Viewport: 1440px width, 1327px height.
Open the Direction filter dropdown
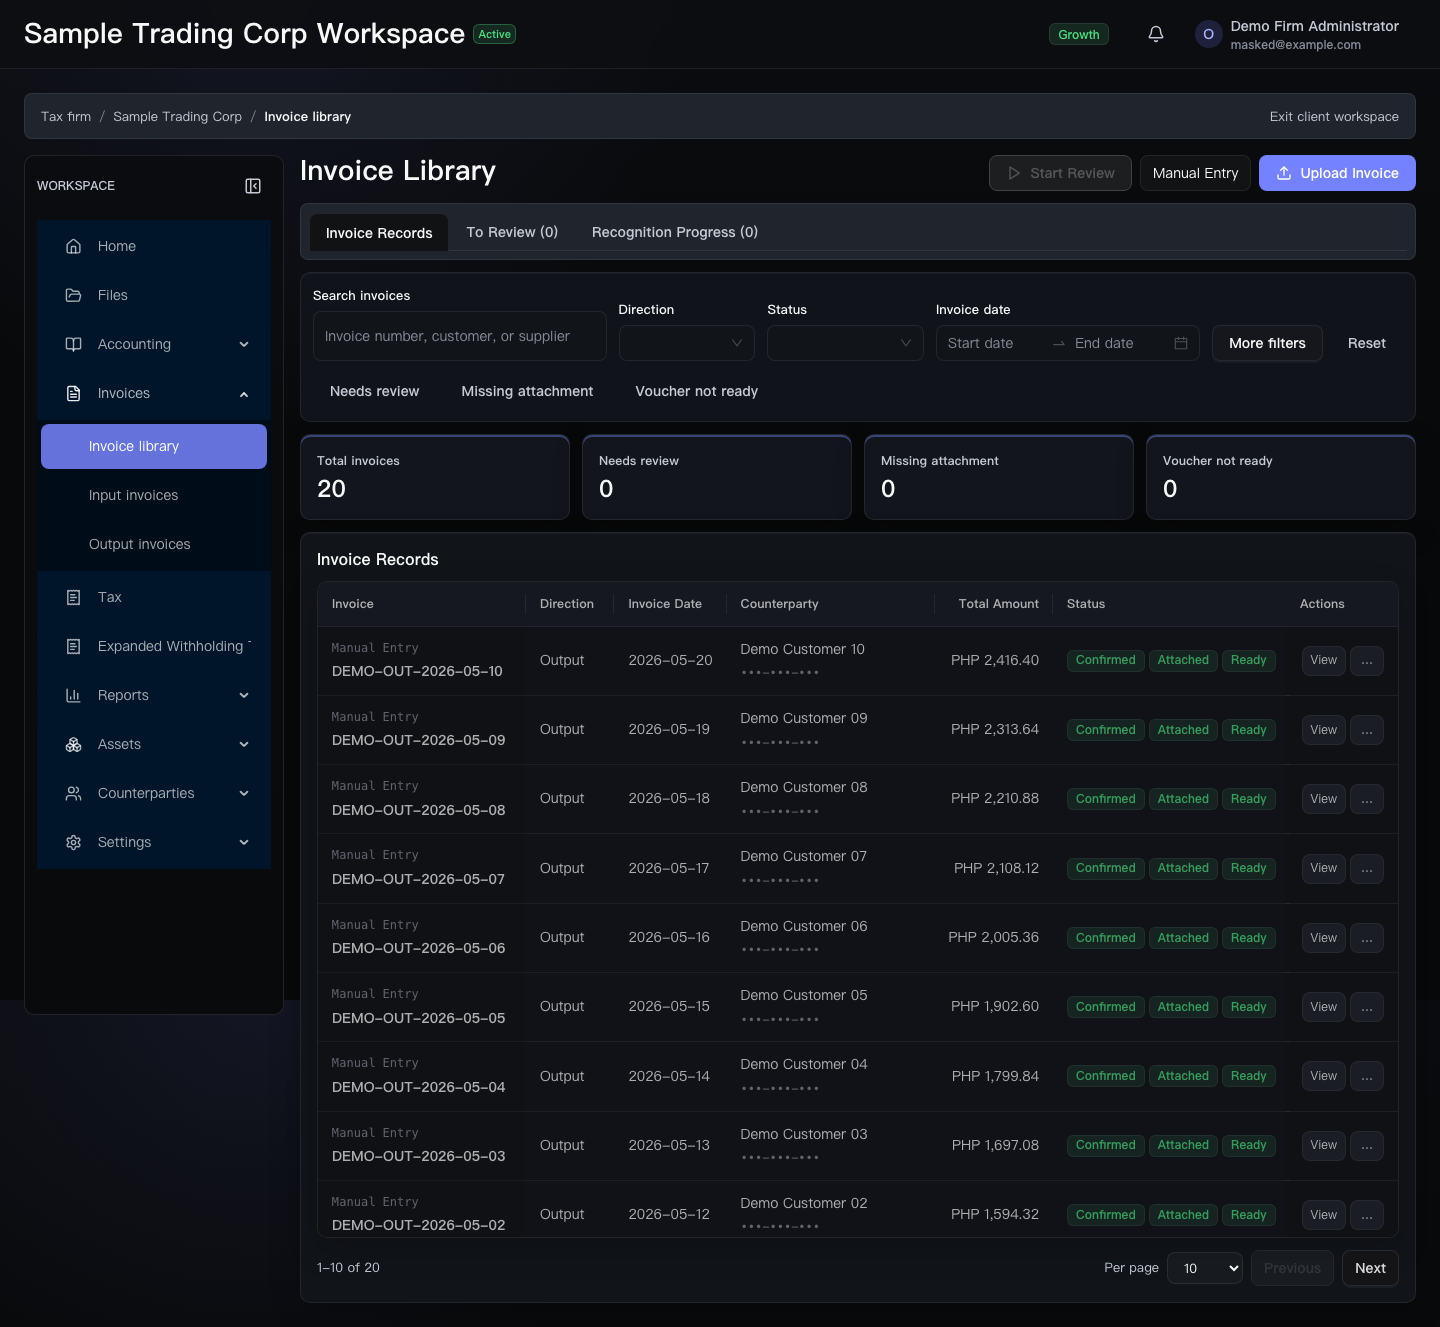click(687, 343)
